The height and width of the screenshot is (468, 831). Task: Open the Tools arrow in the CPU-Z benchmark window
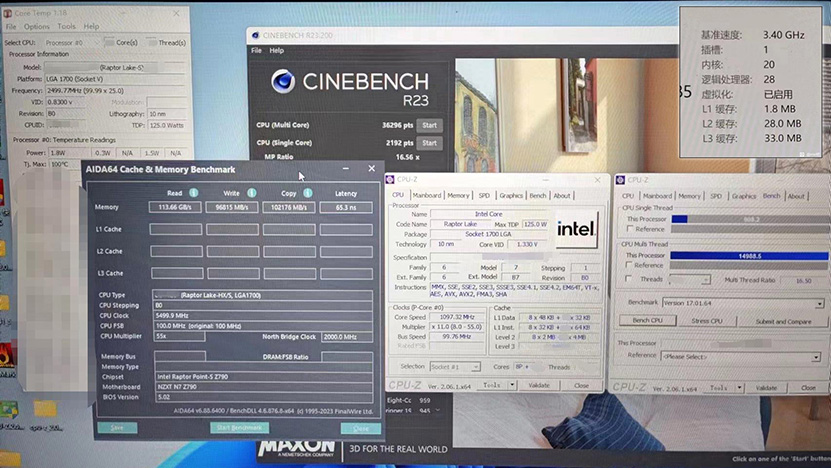tap(739, 388)
